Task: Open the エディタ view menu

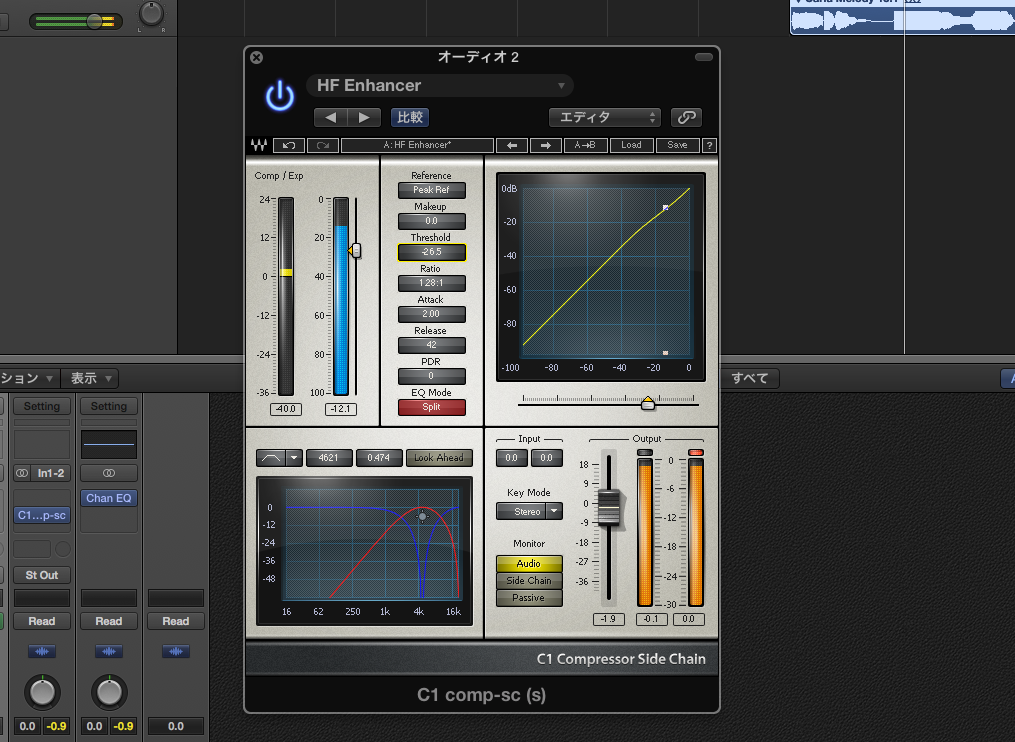Action: (x=604, y=117)
